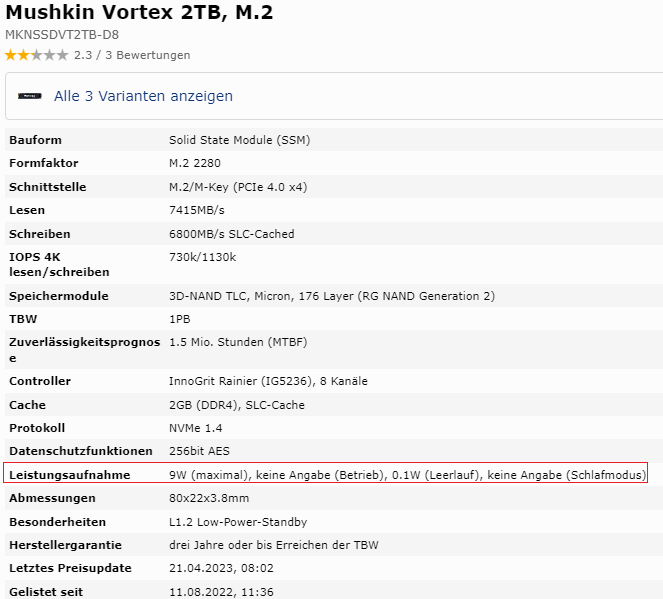Click the date '11.08.2022, 11:36'

pos(221,592)
